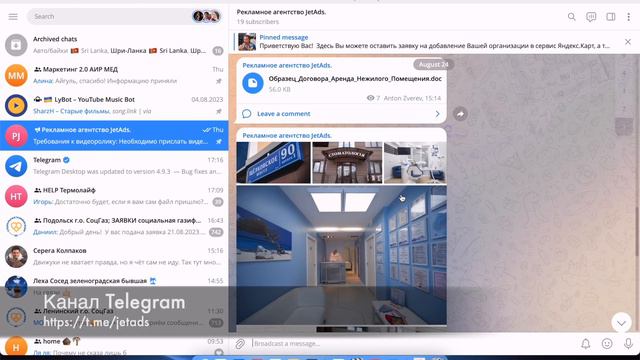Open the hamburger main menu

pos(13,17)
